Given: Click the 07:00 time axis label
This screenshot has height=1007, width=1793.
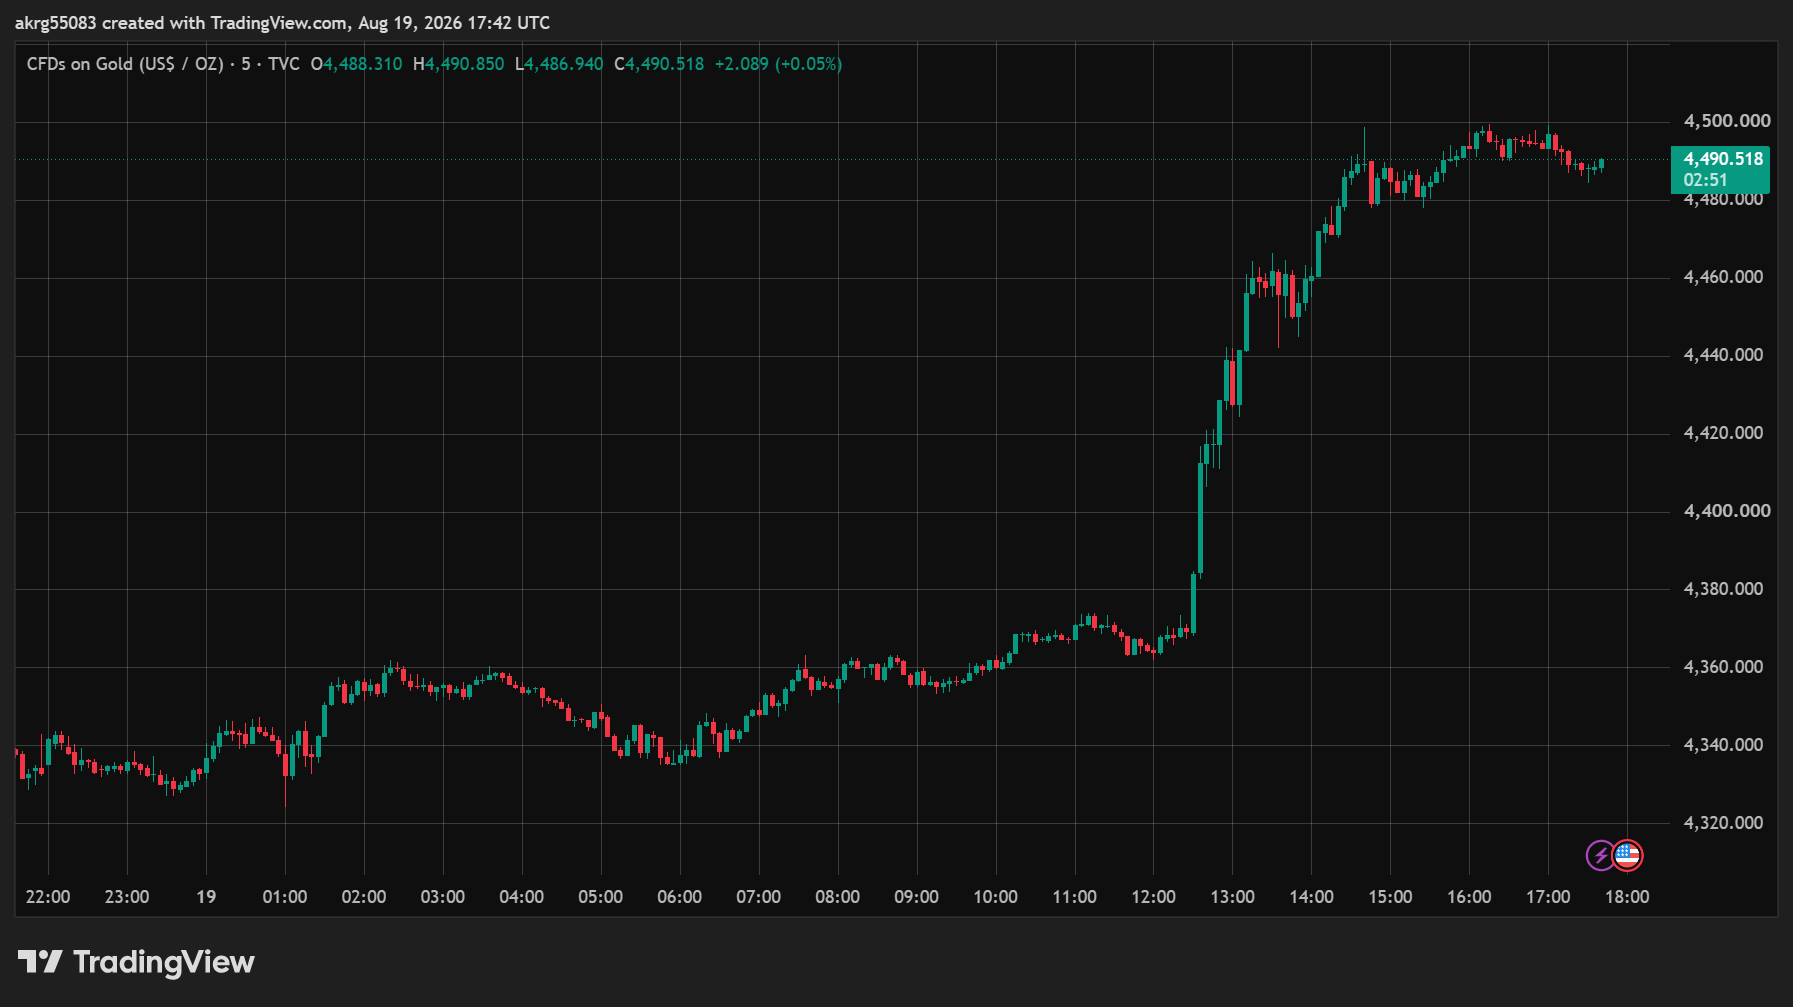Looking at the screenshot, I should (759, 897).
